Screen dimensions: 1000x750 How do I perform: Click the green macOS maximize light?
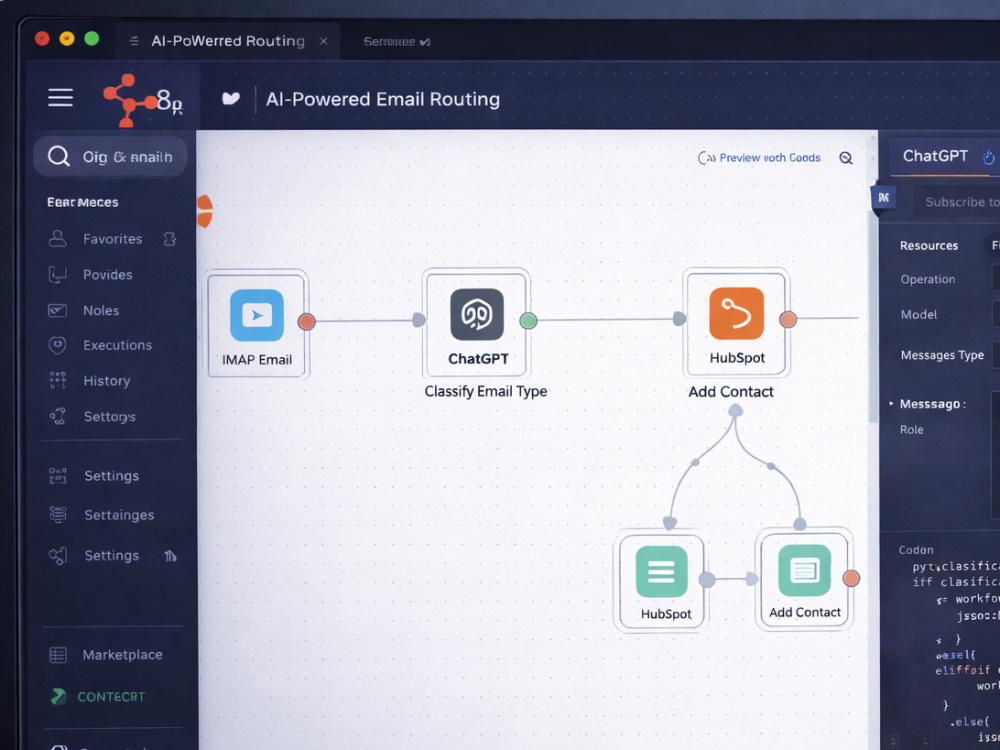point(92,38)
